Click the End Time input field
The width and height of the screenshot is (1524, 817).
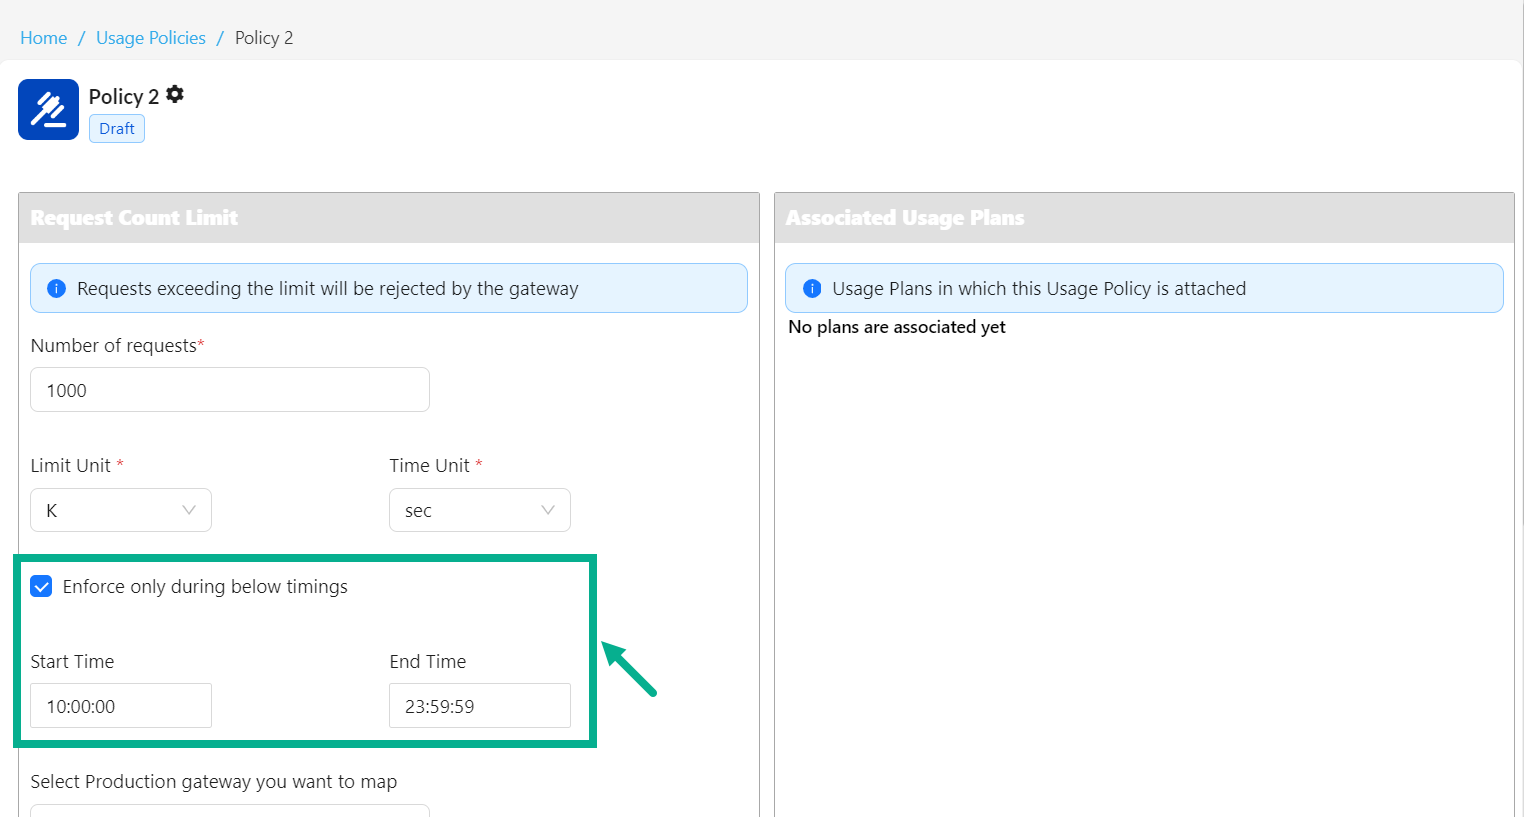[480, 706]
